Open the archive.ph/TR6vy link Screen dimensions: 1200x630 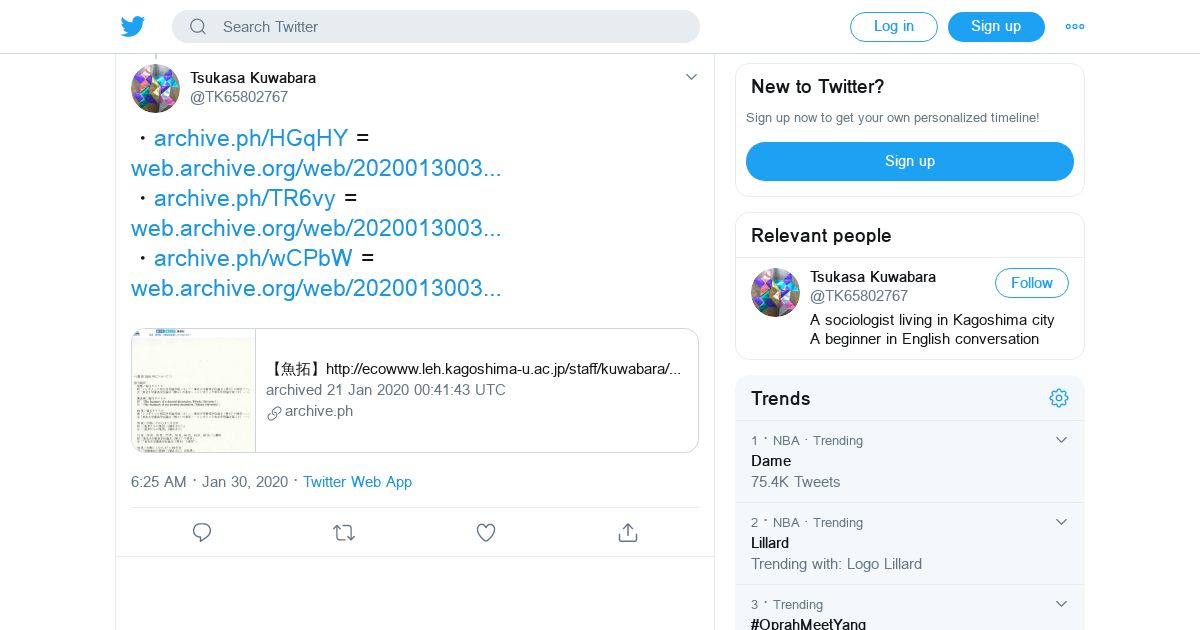[x=245, y=198]
